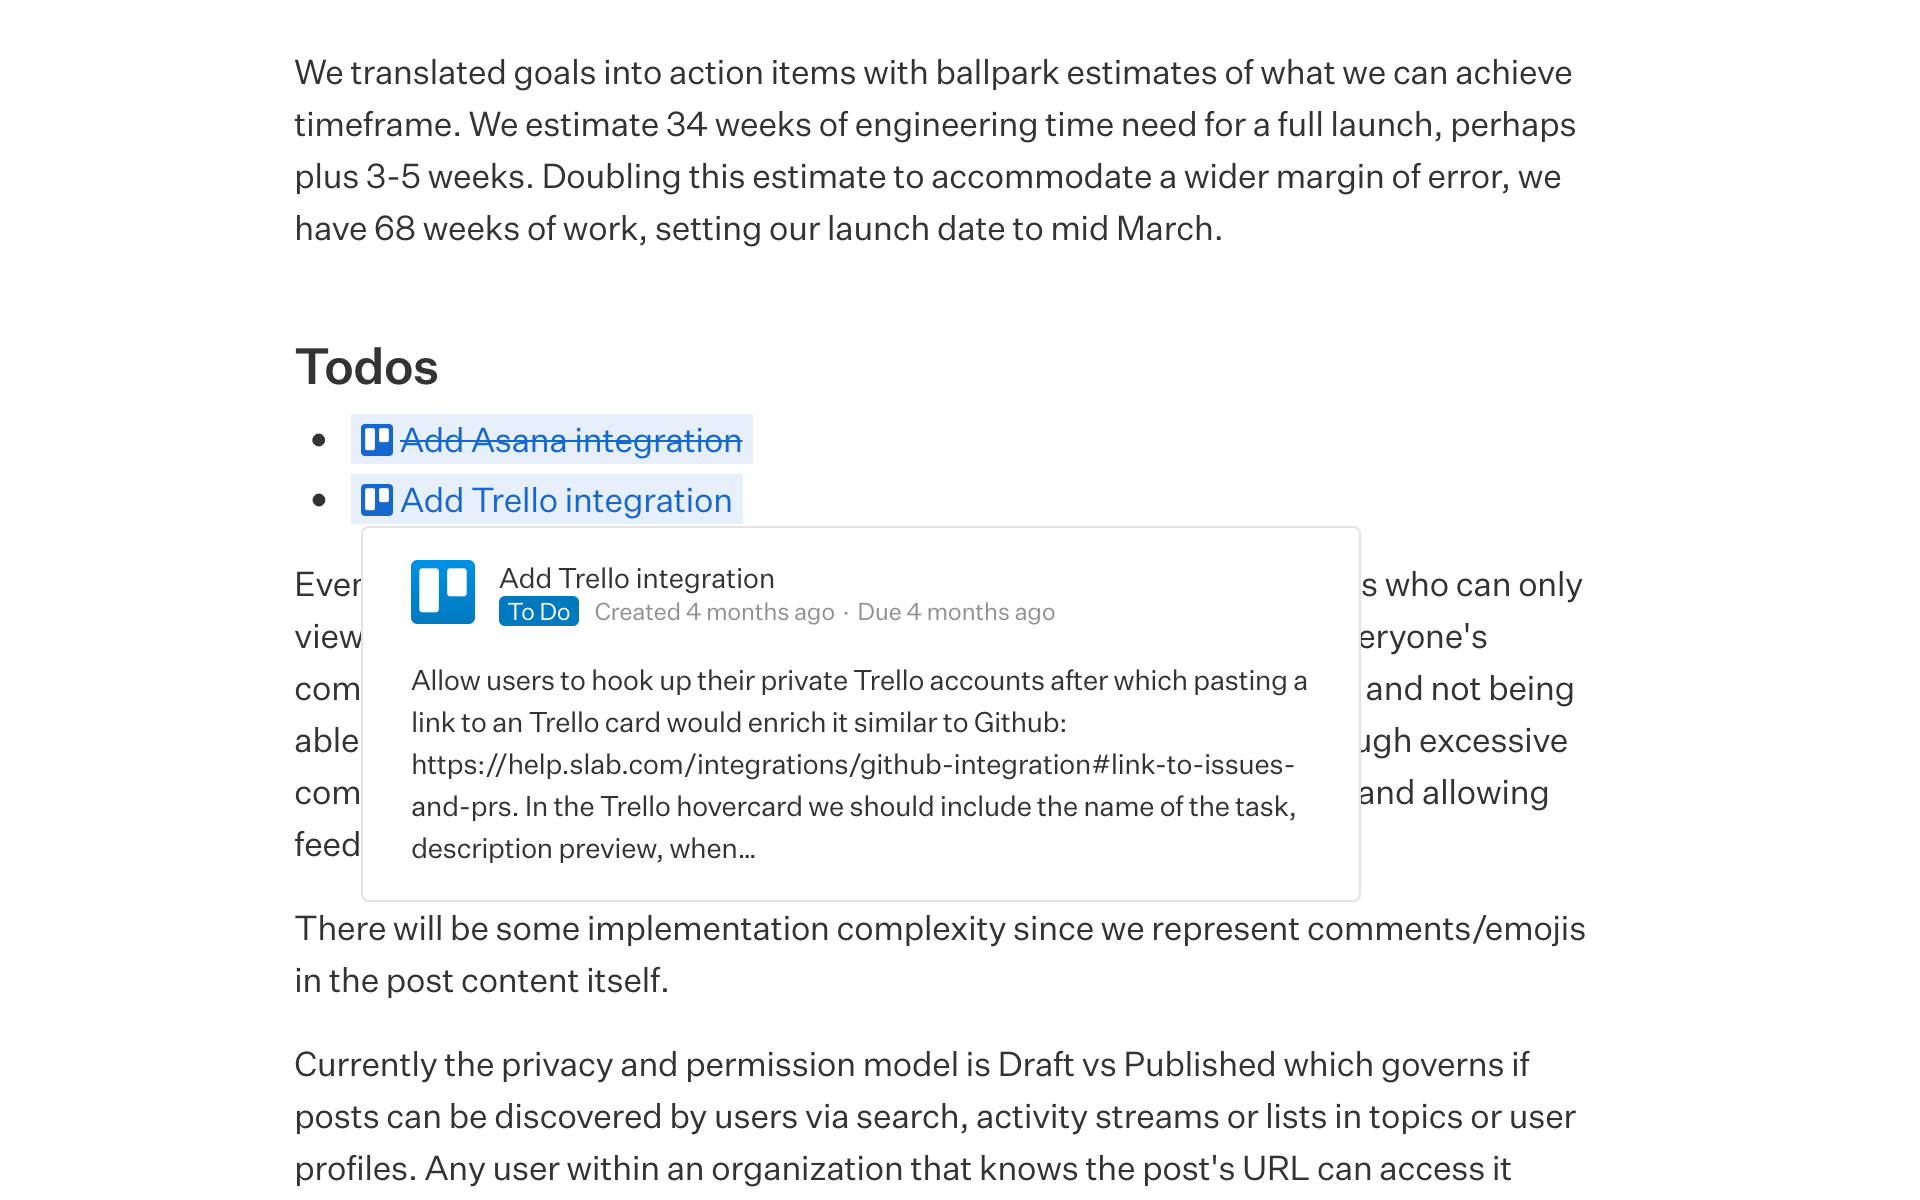Click the blue Trello board icon in the popup header
This screenshot has height=1200, width=1920.
[x=443, y=592]
